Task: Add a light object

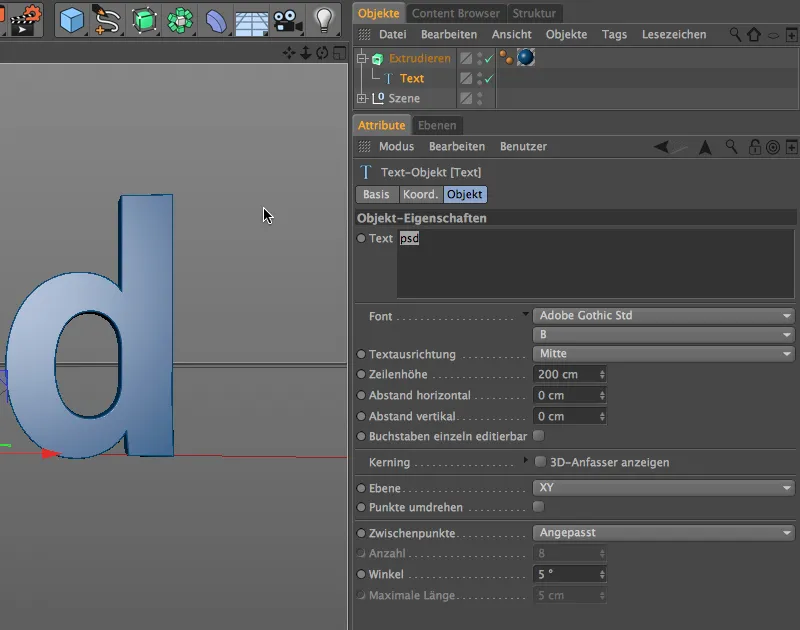Action: coord(323,20)
